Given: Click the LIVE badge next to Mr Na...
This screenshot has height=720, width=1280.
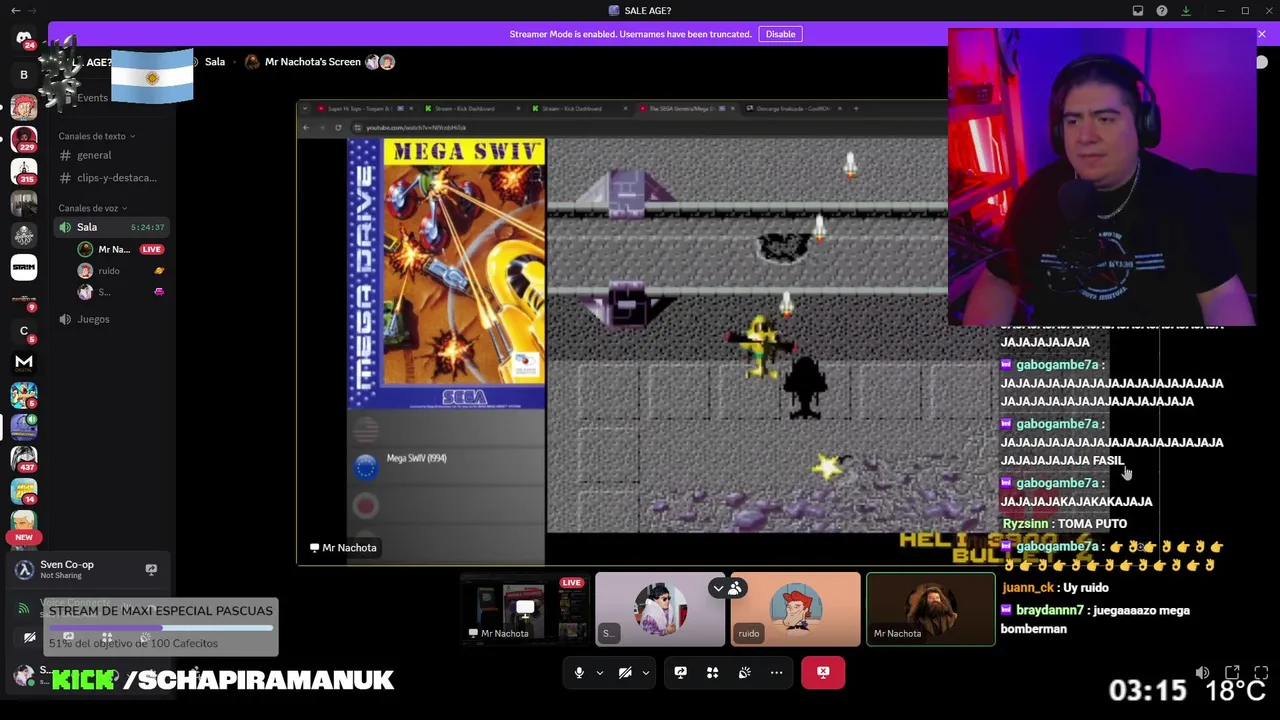Looking at the screenshot, I should pyautogui.click(x=152, y=249).
